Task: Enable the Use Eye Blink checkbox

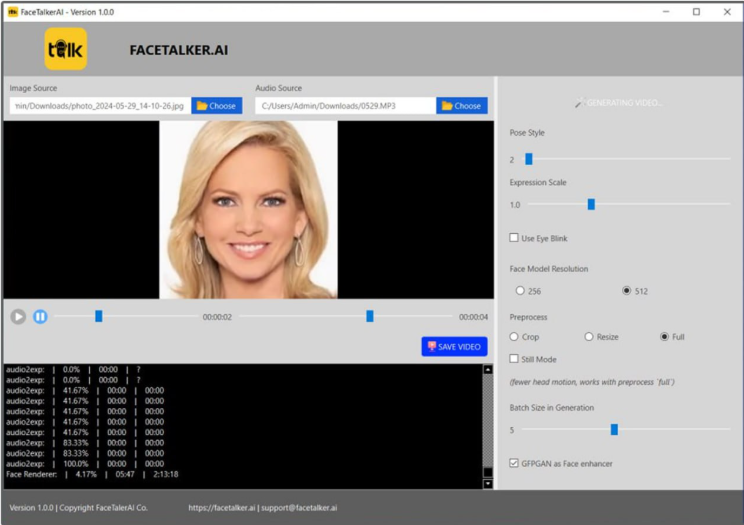Action: click(514, 238)
